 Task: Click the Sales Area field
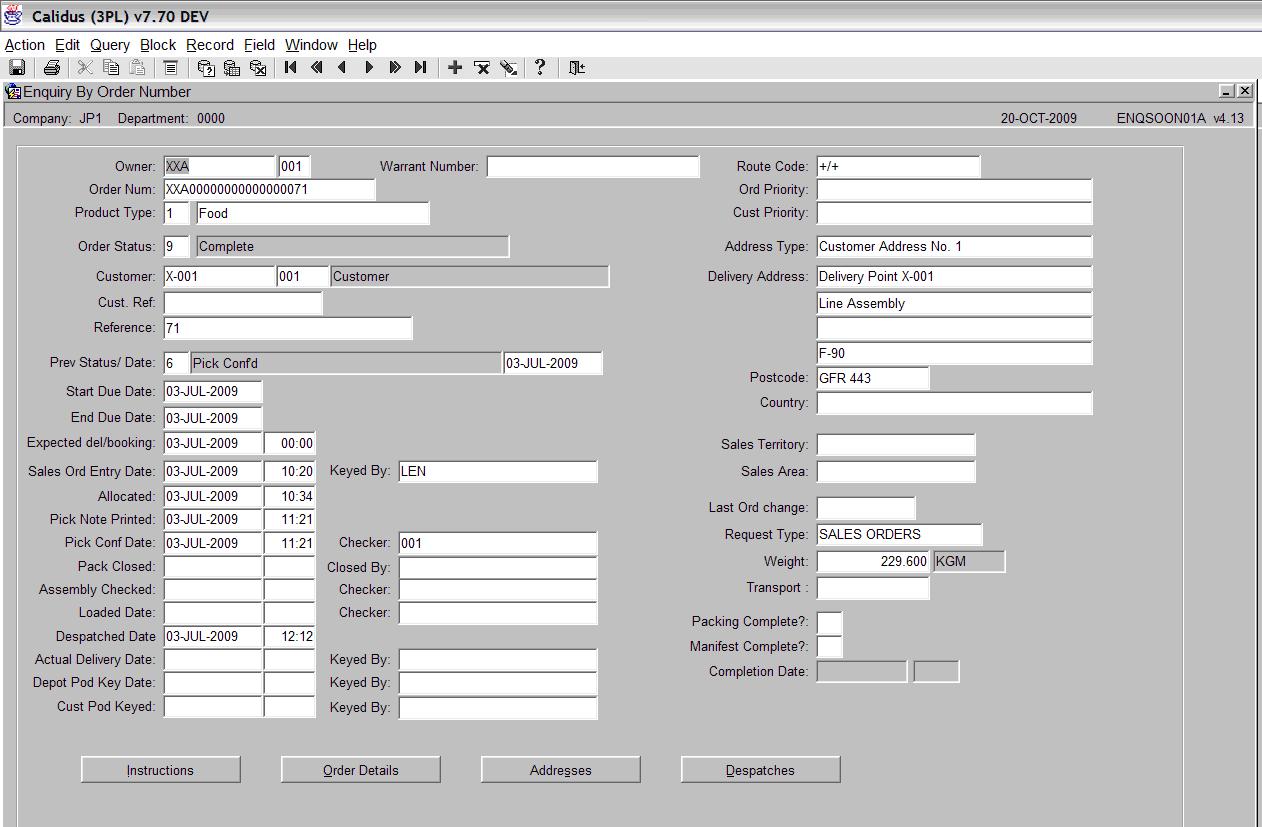point(895,471)
